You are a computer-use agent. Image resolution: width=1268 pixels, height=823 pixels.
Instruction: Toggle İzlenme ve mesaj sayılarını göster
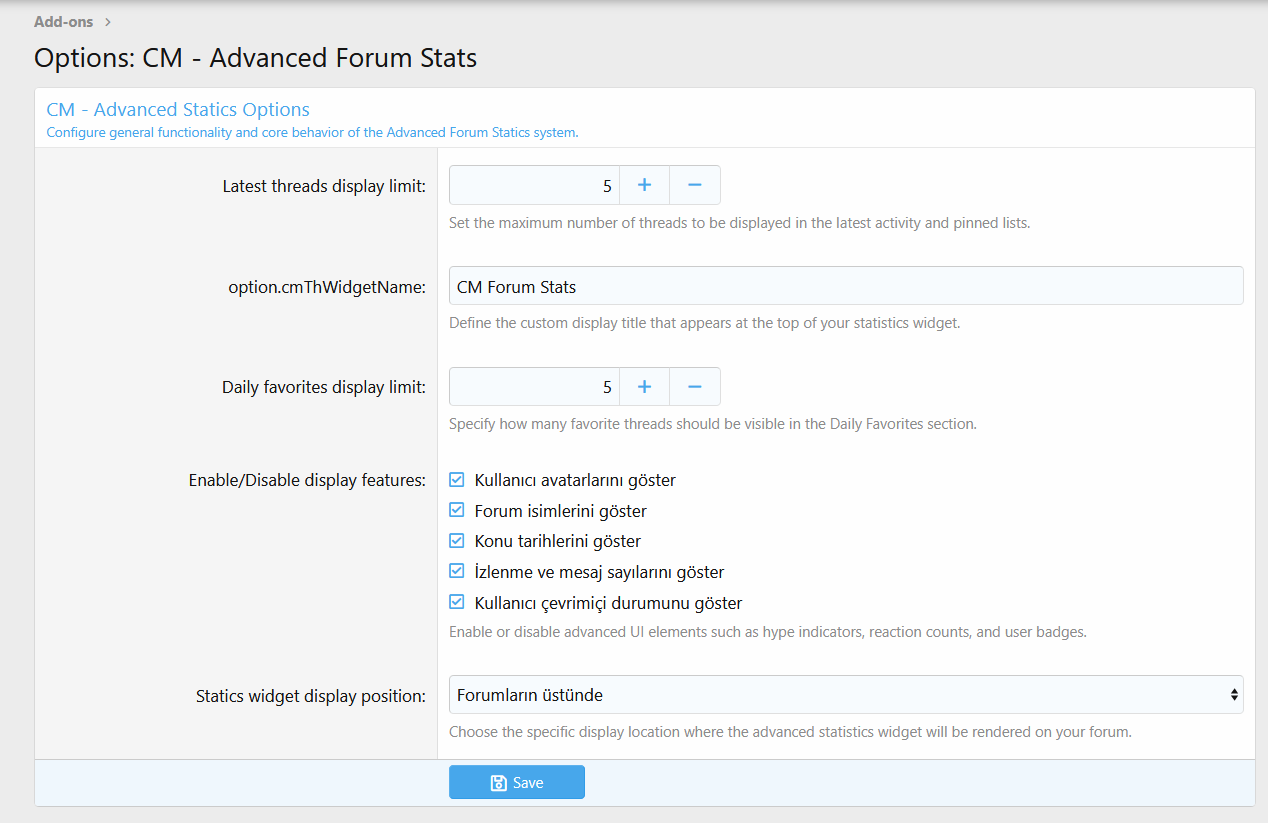click(x=457, y=572)
